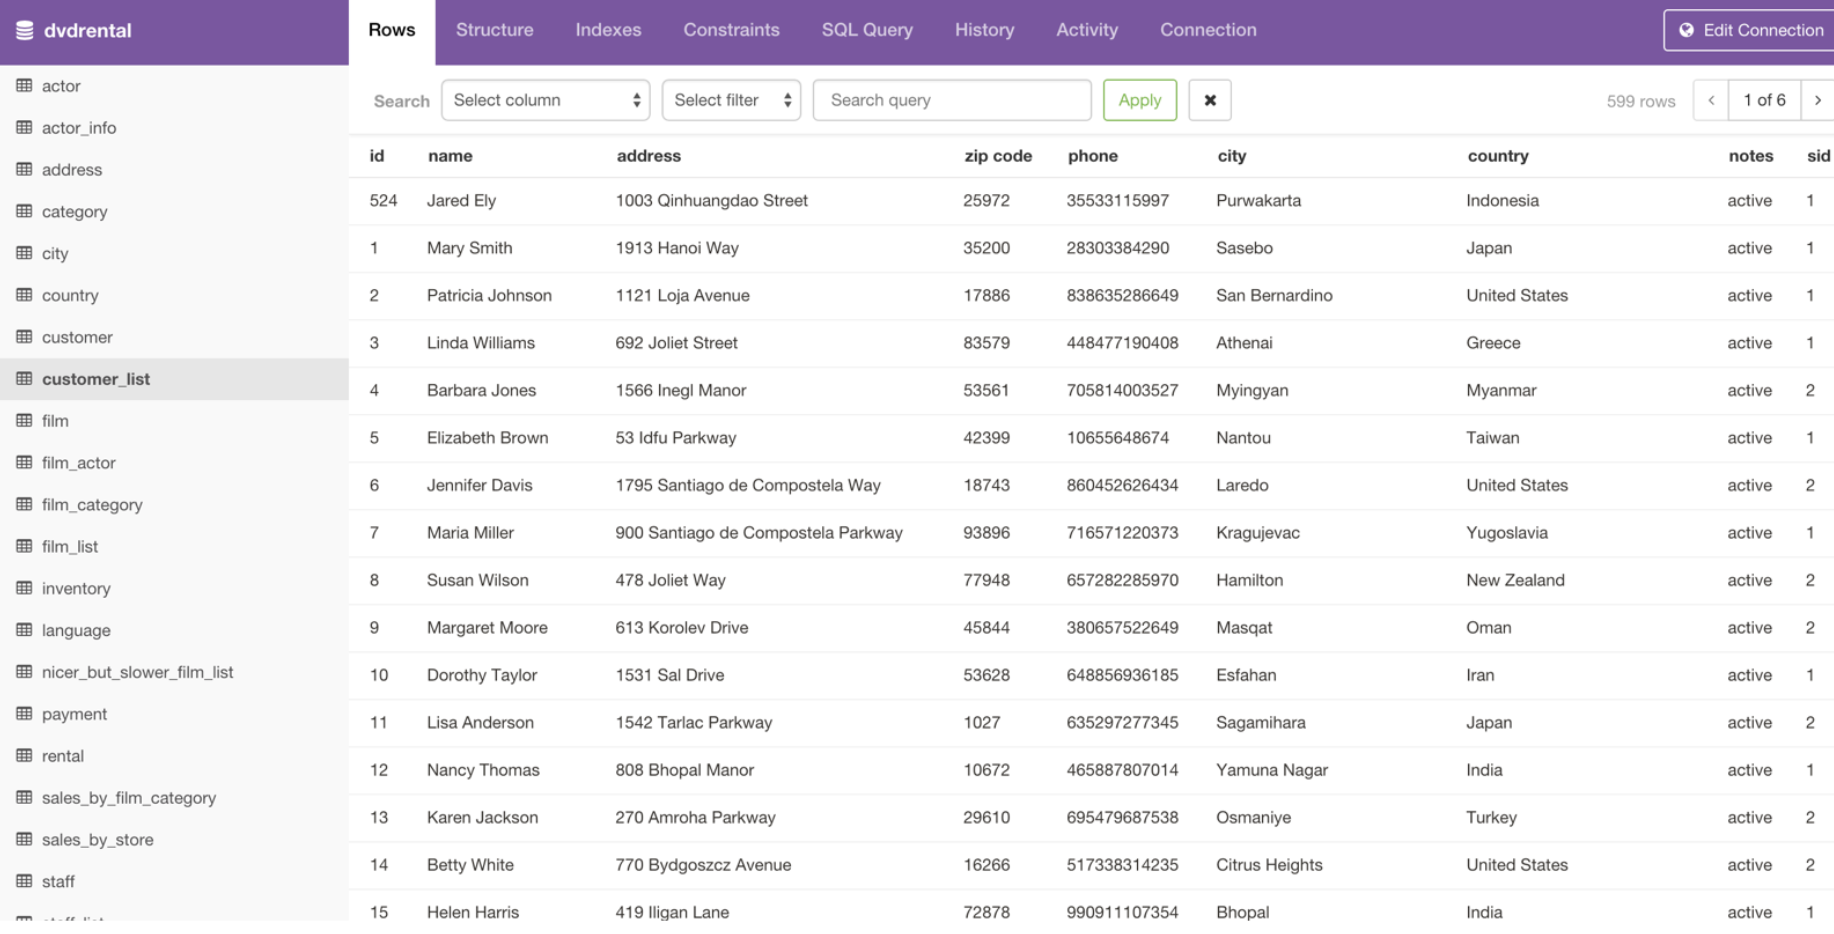Click the table icon next to staff
The width and height of the screenshot is (1834, 934).
(22, 881)
